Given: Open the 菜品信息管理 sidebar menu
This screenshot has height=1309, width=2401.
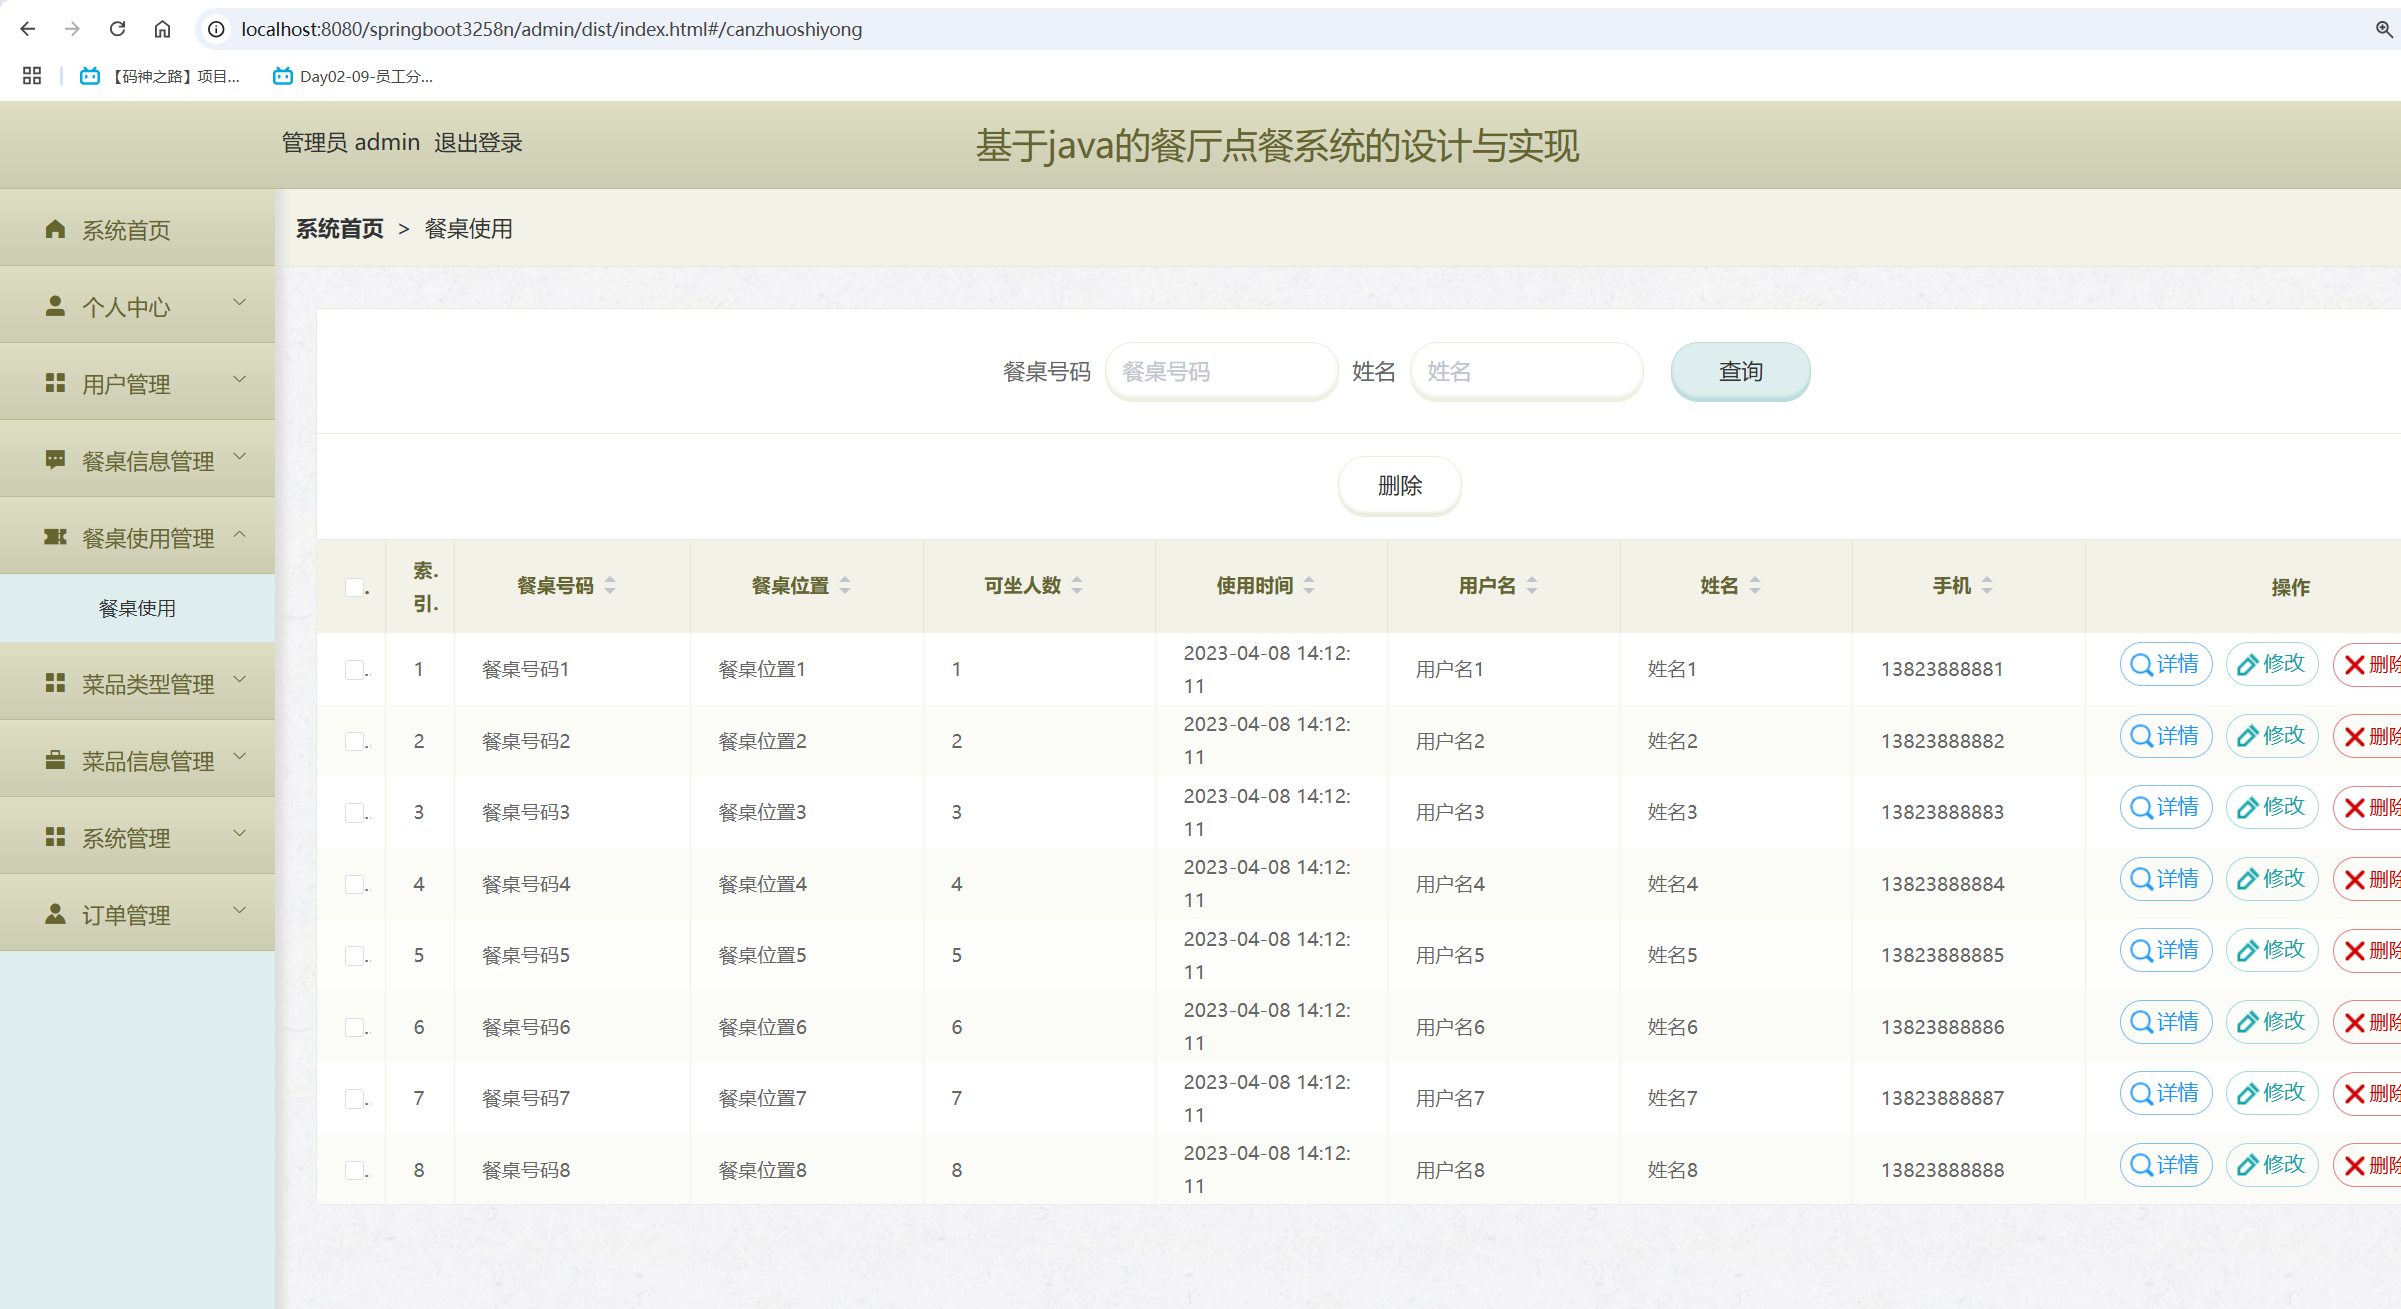Looking at the screenshot, I should 137,760.
